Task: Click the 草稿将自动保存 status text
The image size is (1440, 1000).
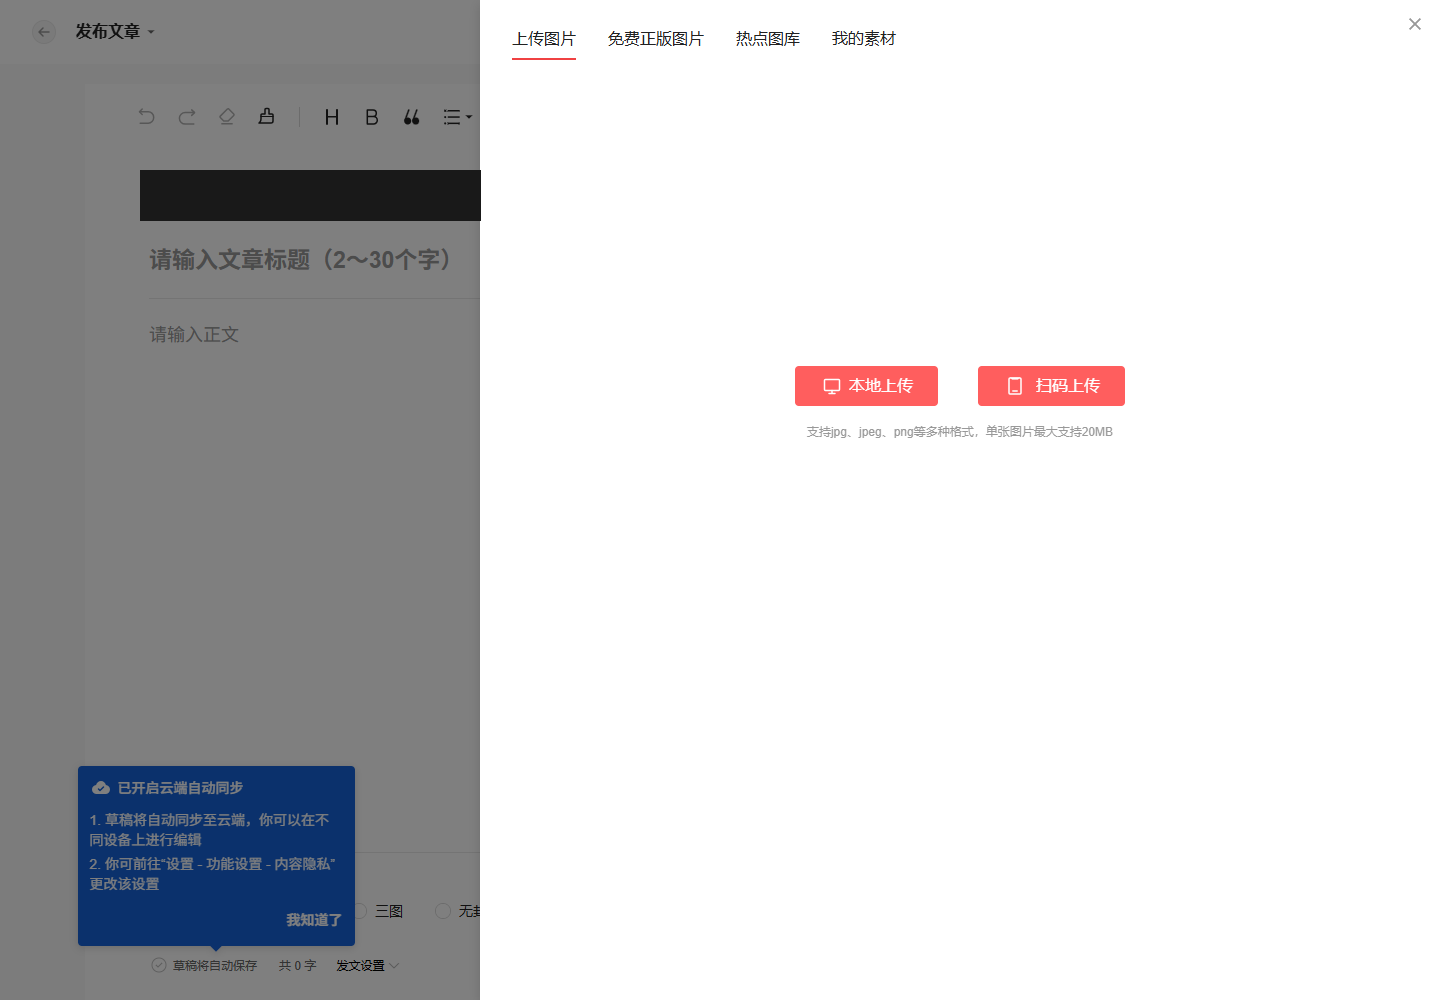Action: coord(215,966)
